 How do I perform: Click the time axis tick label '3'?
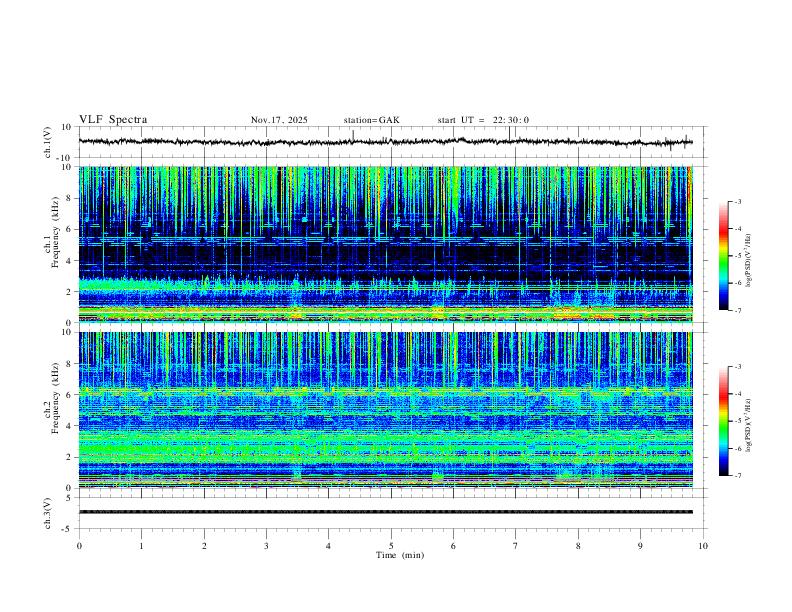(266, 546)
